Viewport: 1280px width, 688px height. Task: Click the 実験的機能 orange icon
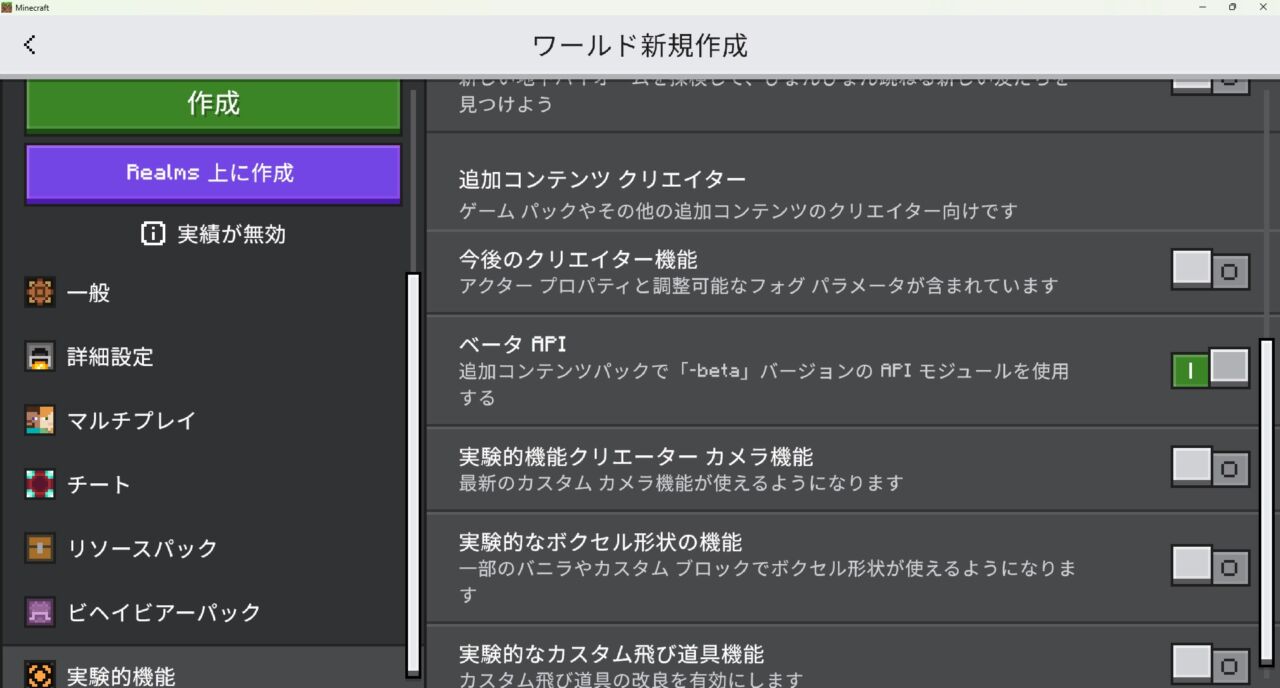coord(40,676)
